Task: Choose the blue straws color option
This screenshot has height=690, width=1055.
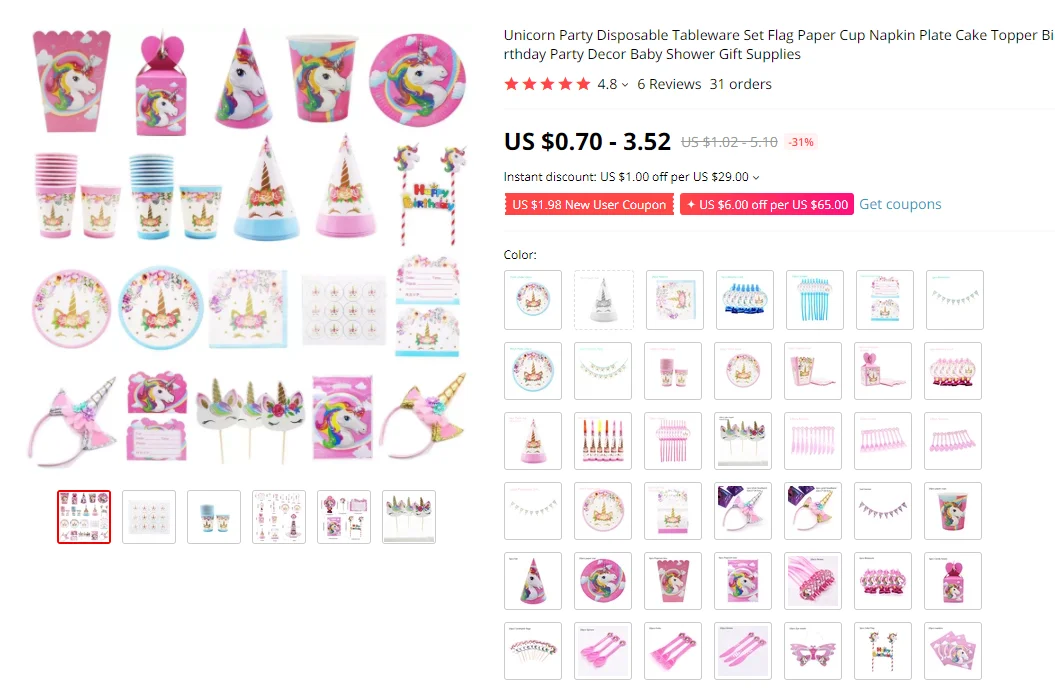Action: 815,300
